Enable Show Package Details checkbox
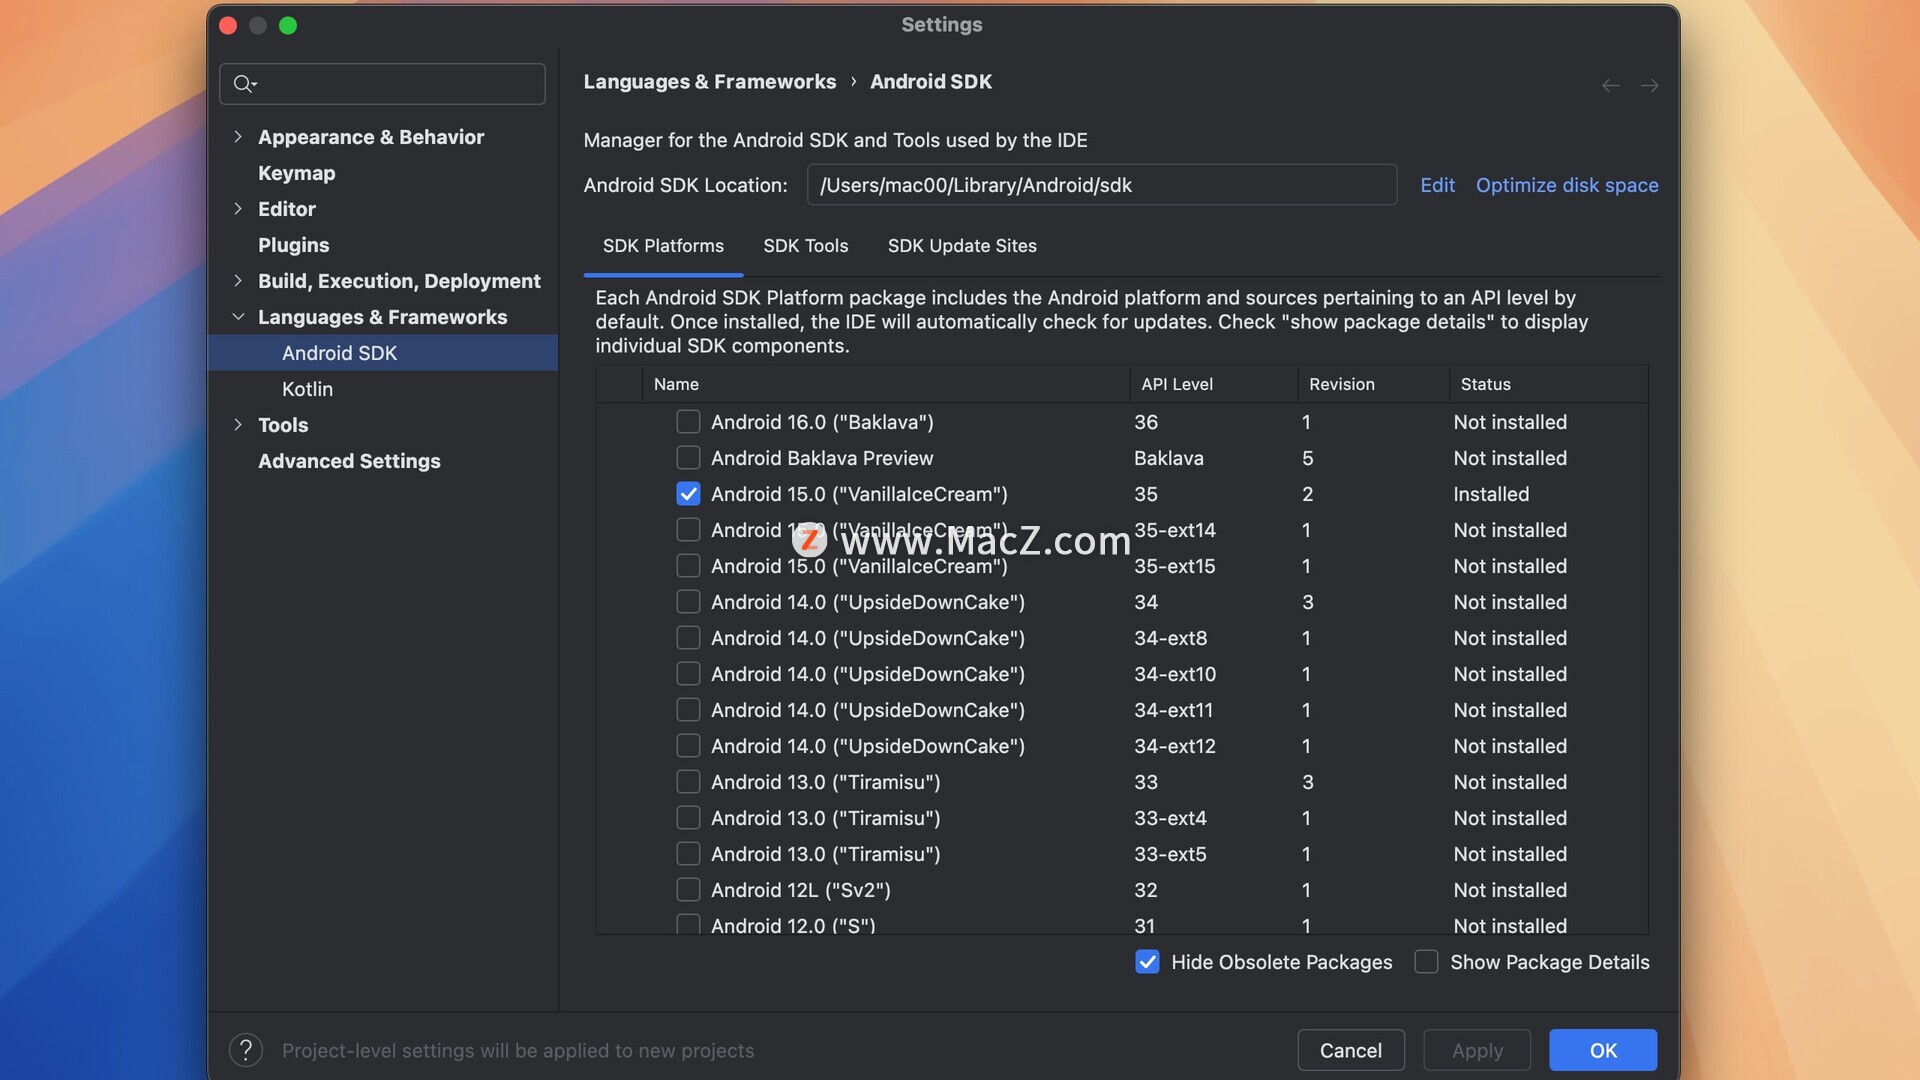The width and height of the screenshot is (1920, 1080). click(x=1426, y=962)
